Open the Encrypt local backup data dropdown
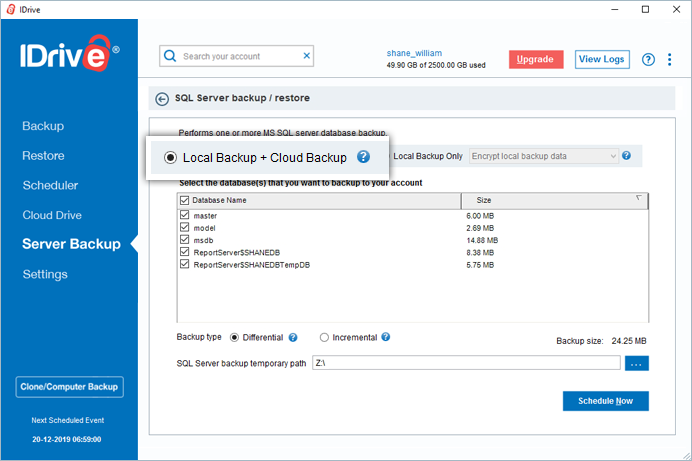Viewport: 692px width, 461px height. click(543, 156)
